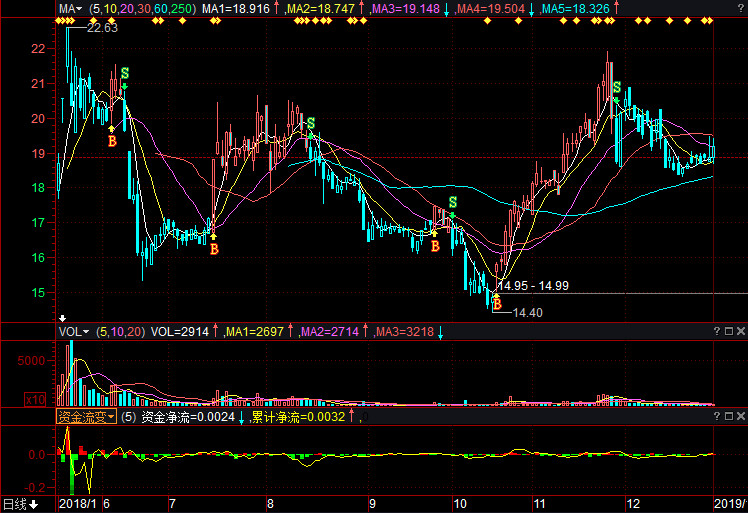The image size is (748, 513).
Task: Click the help icon on 资金流变 panel
Action: (x=717, y=416)
